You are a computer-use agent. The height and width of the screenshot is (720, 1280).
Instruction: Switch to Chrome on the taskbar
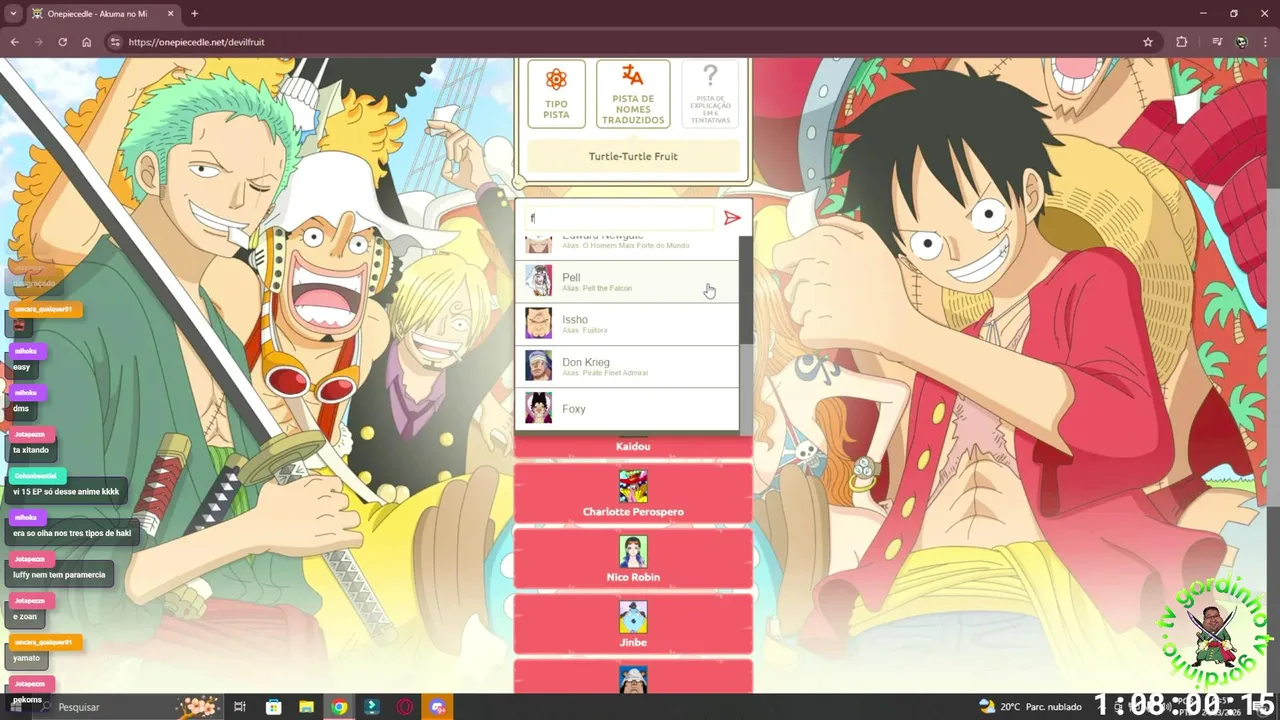(339, 707)
